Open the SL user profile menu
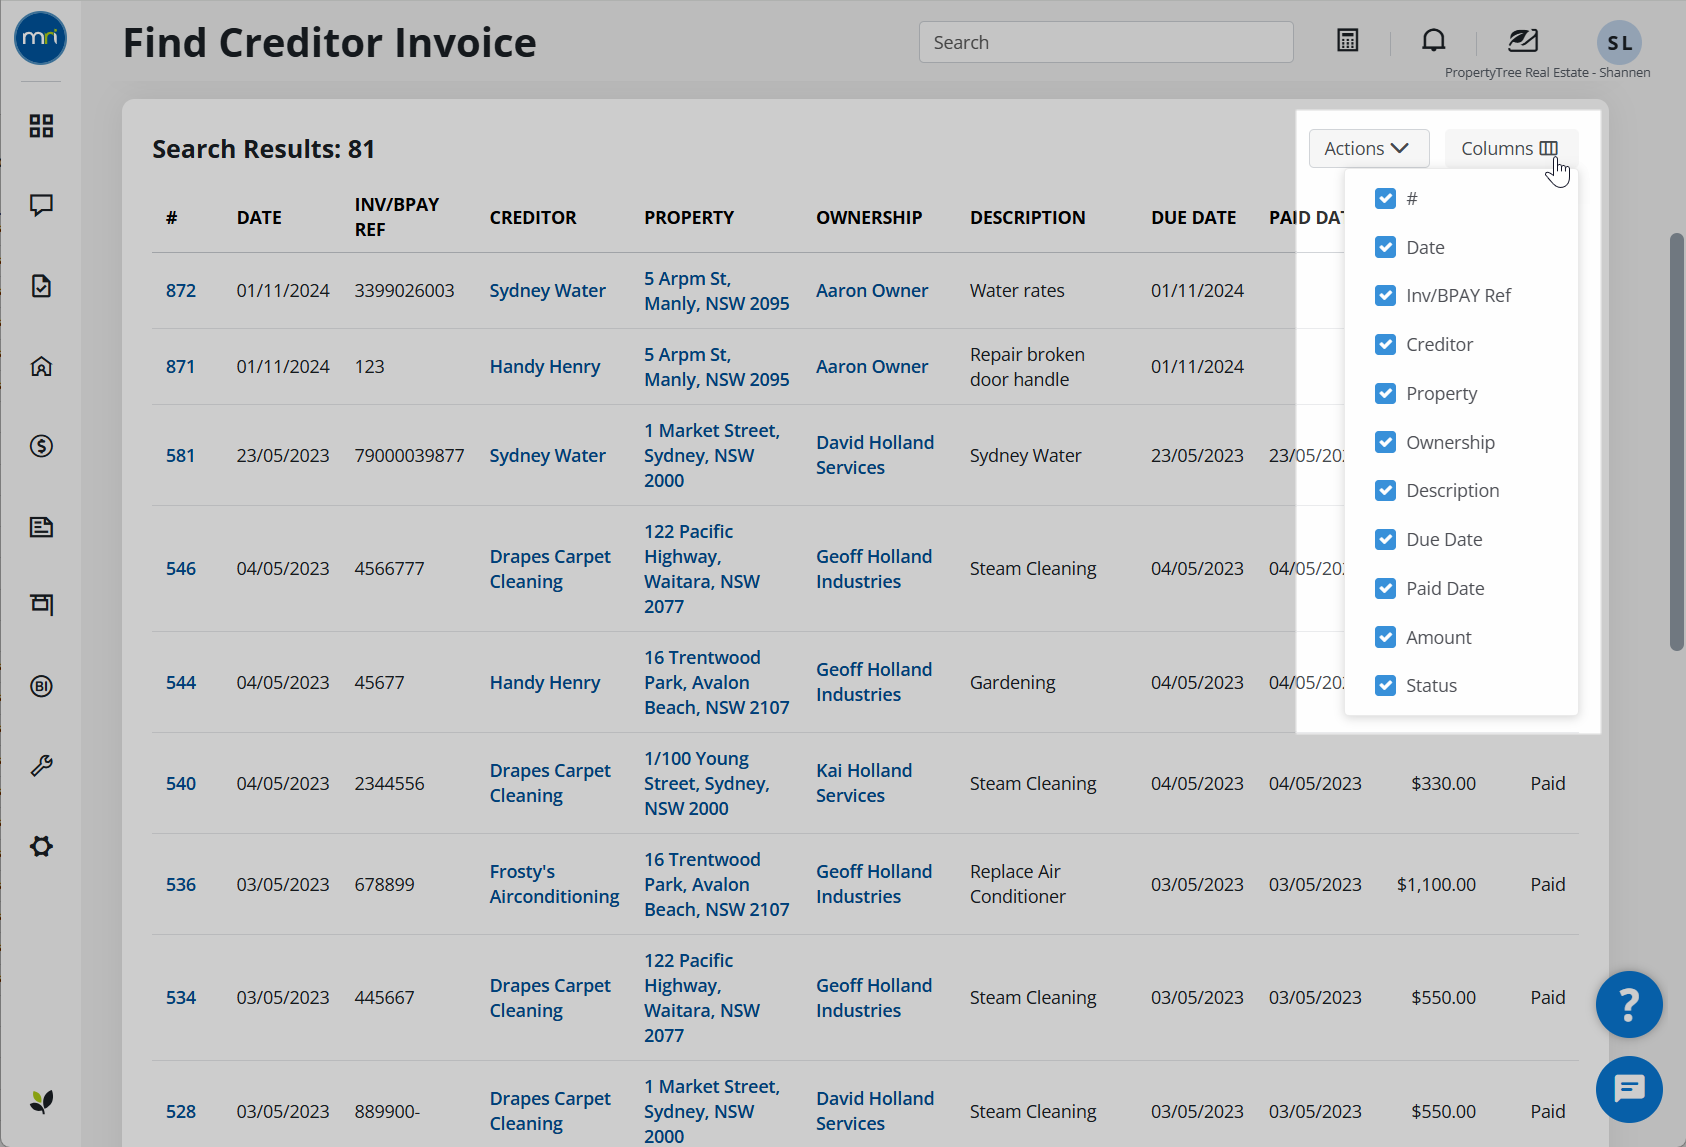 1619,42
